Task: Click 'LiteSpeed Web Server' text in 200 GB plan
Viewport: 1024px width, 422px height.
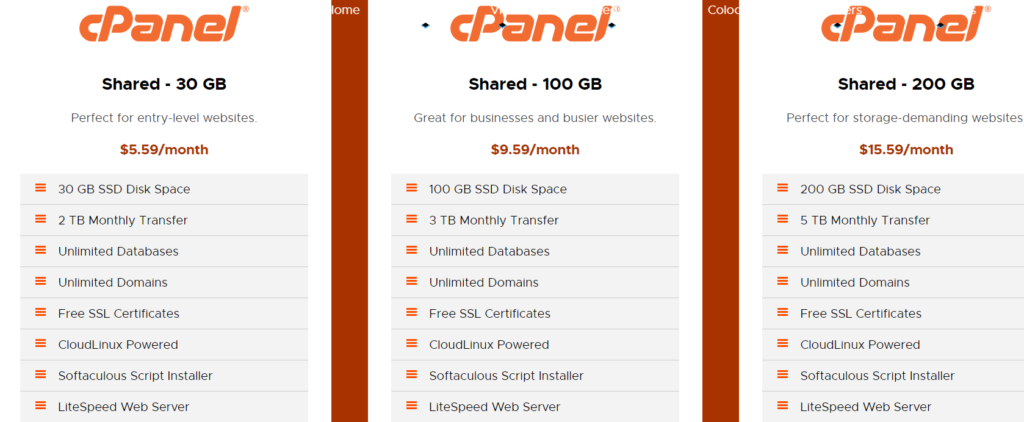Action: pos(866,407)
